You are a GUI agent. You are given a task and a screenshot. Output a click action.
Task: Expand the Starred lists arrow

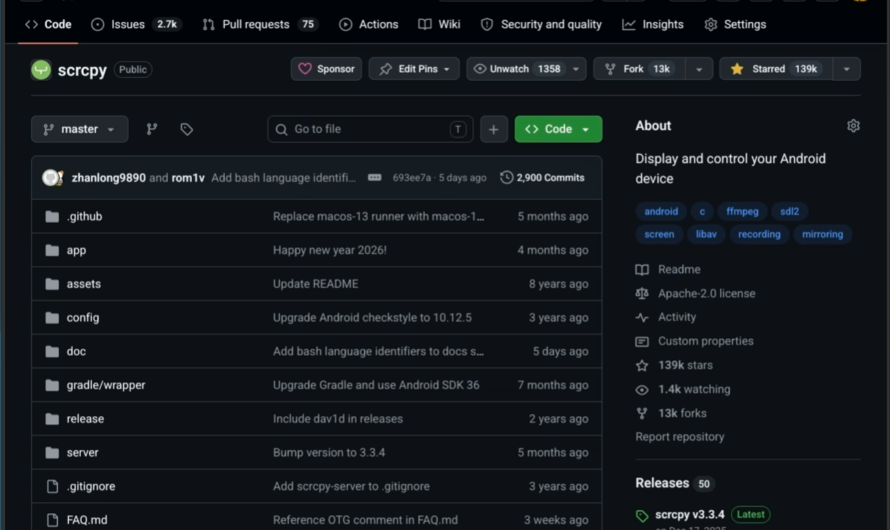846,69
